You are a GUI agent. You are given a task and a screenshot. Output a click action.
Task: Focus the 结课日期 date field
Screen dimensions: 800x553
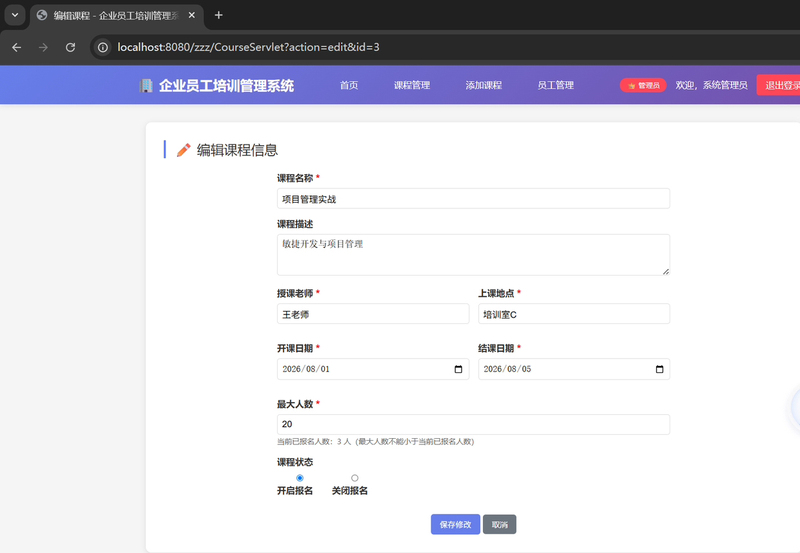coord(573,369)
